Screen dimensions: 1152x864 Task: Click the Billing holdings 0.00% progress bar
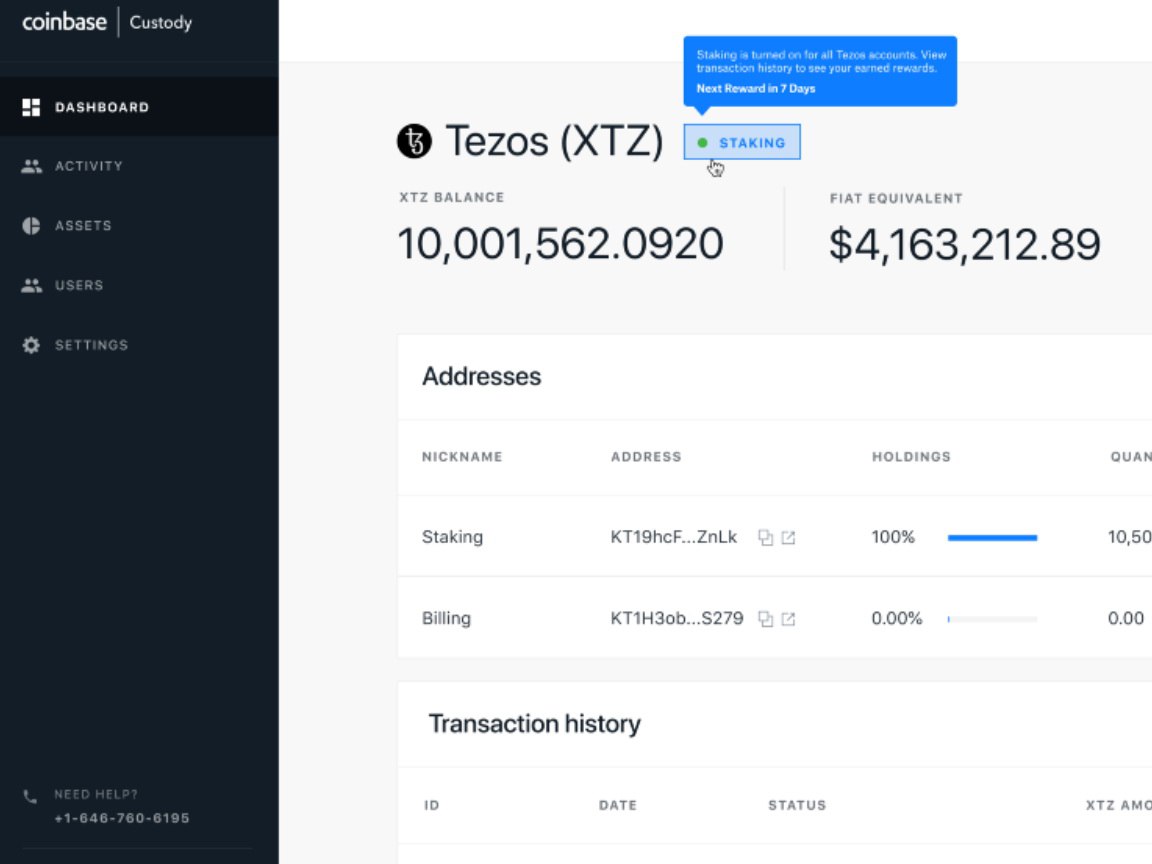tap(993, 619)
